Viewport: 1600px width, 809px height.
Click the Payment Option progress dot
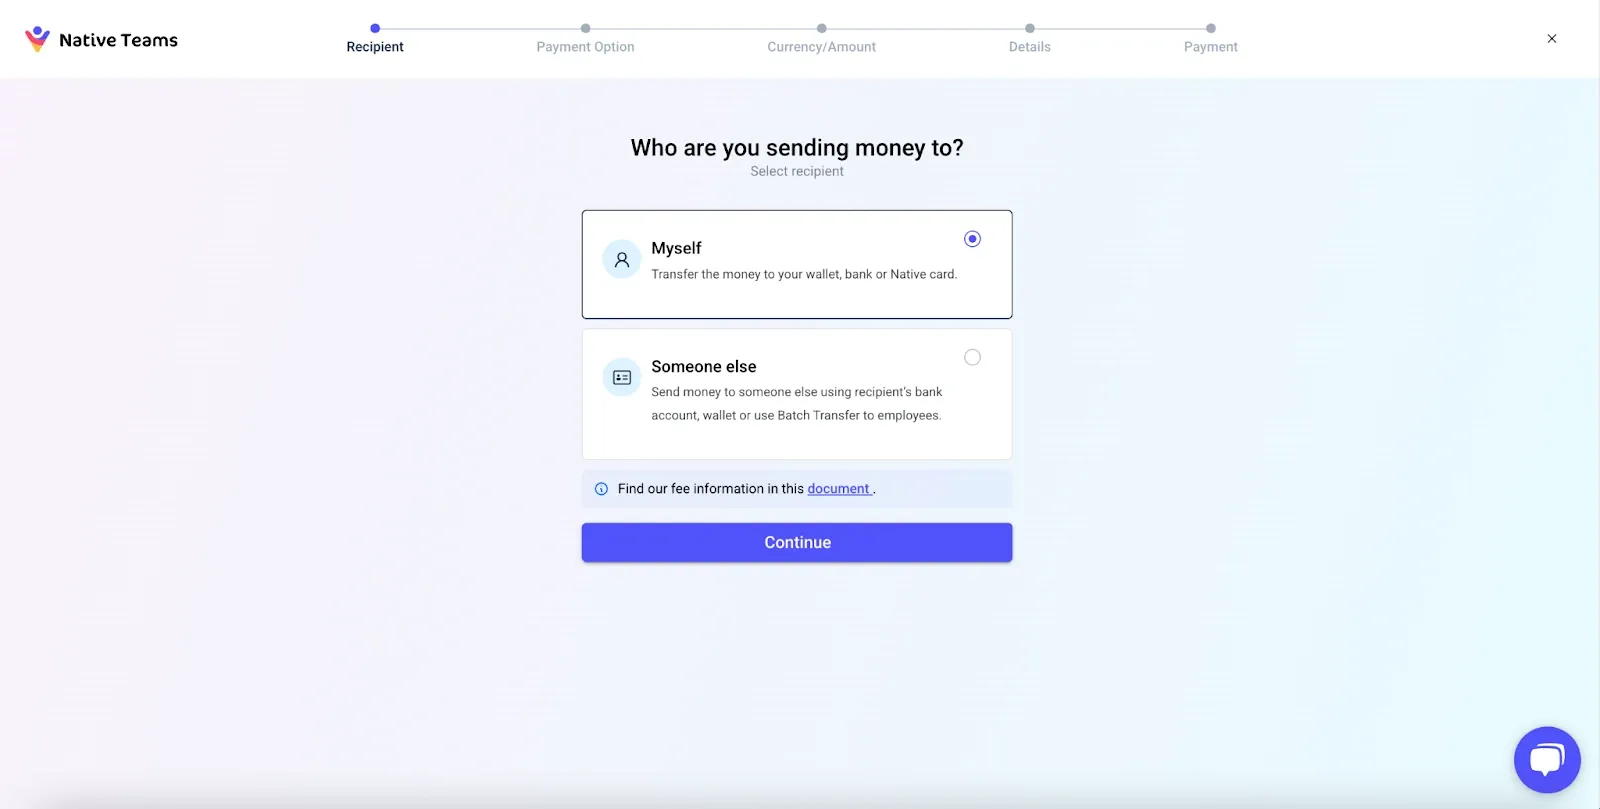[x=586, y=28]
